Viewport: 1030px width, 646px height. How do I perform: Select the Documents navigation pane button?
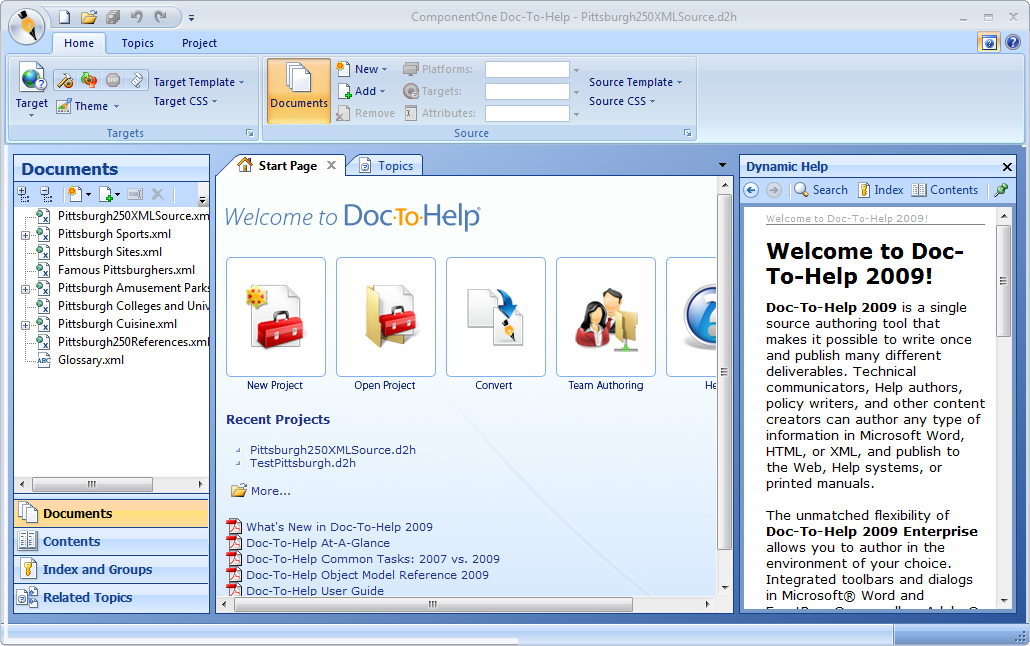[111, 513]
